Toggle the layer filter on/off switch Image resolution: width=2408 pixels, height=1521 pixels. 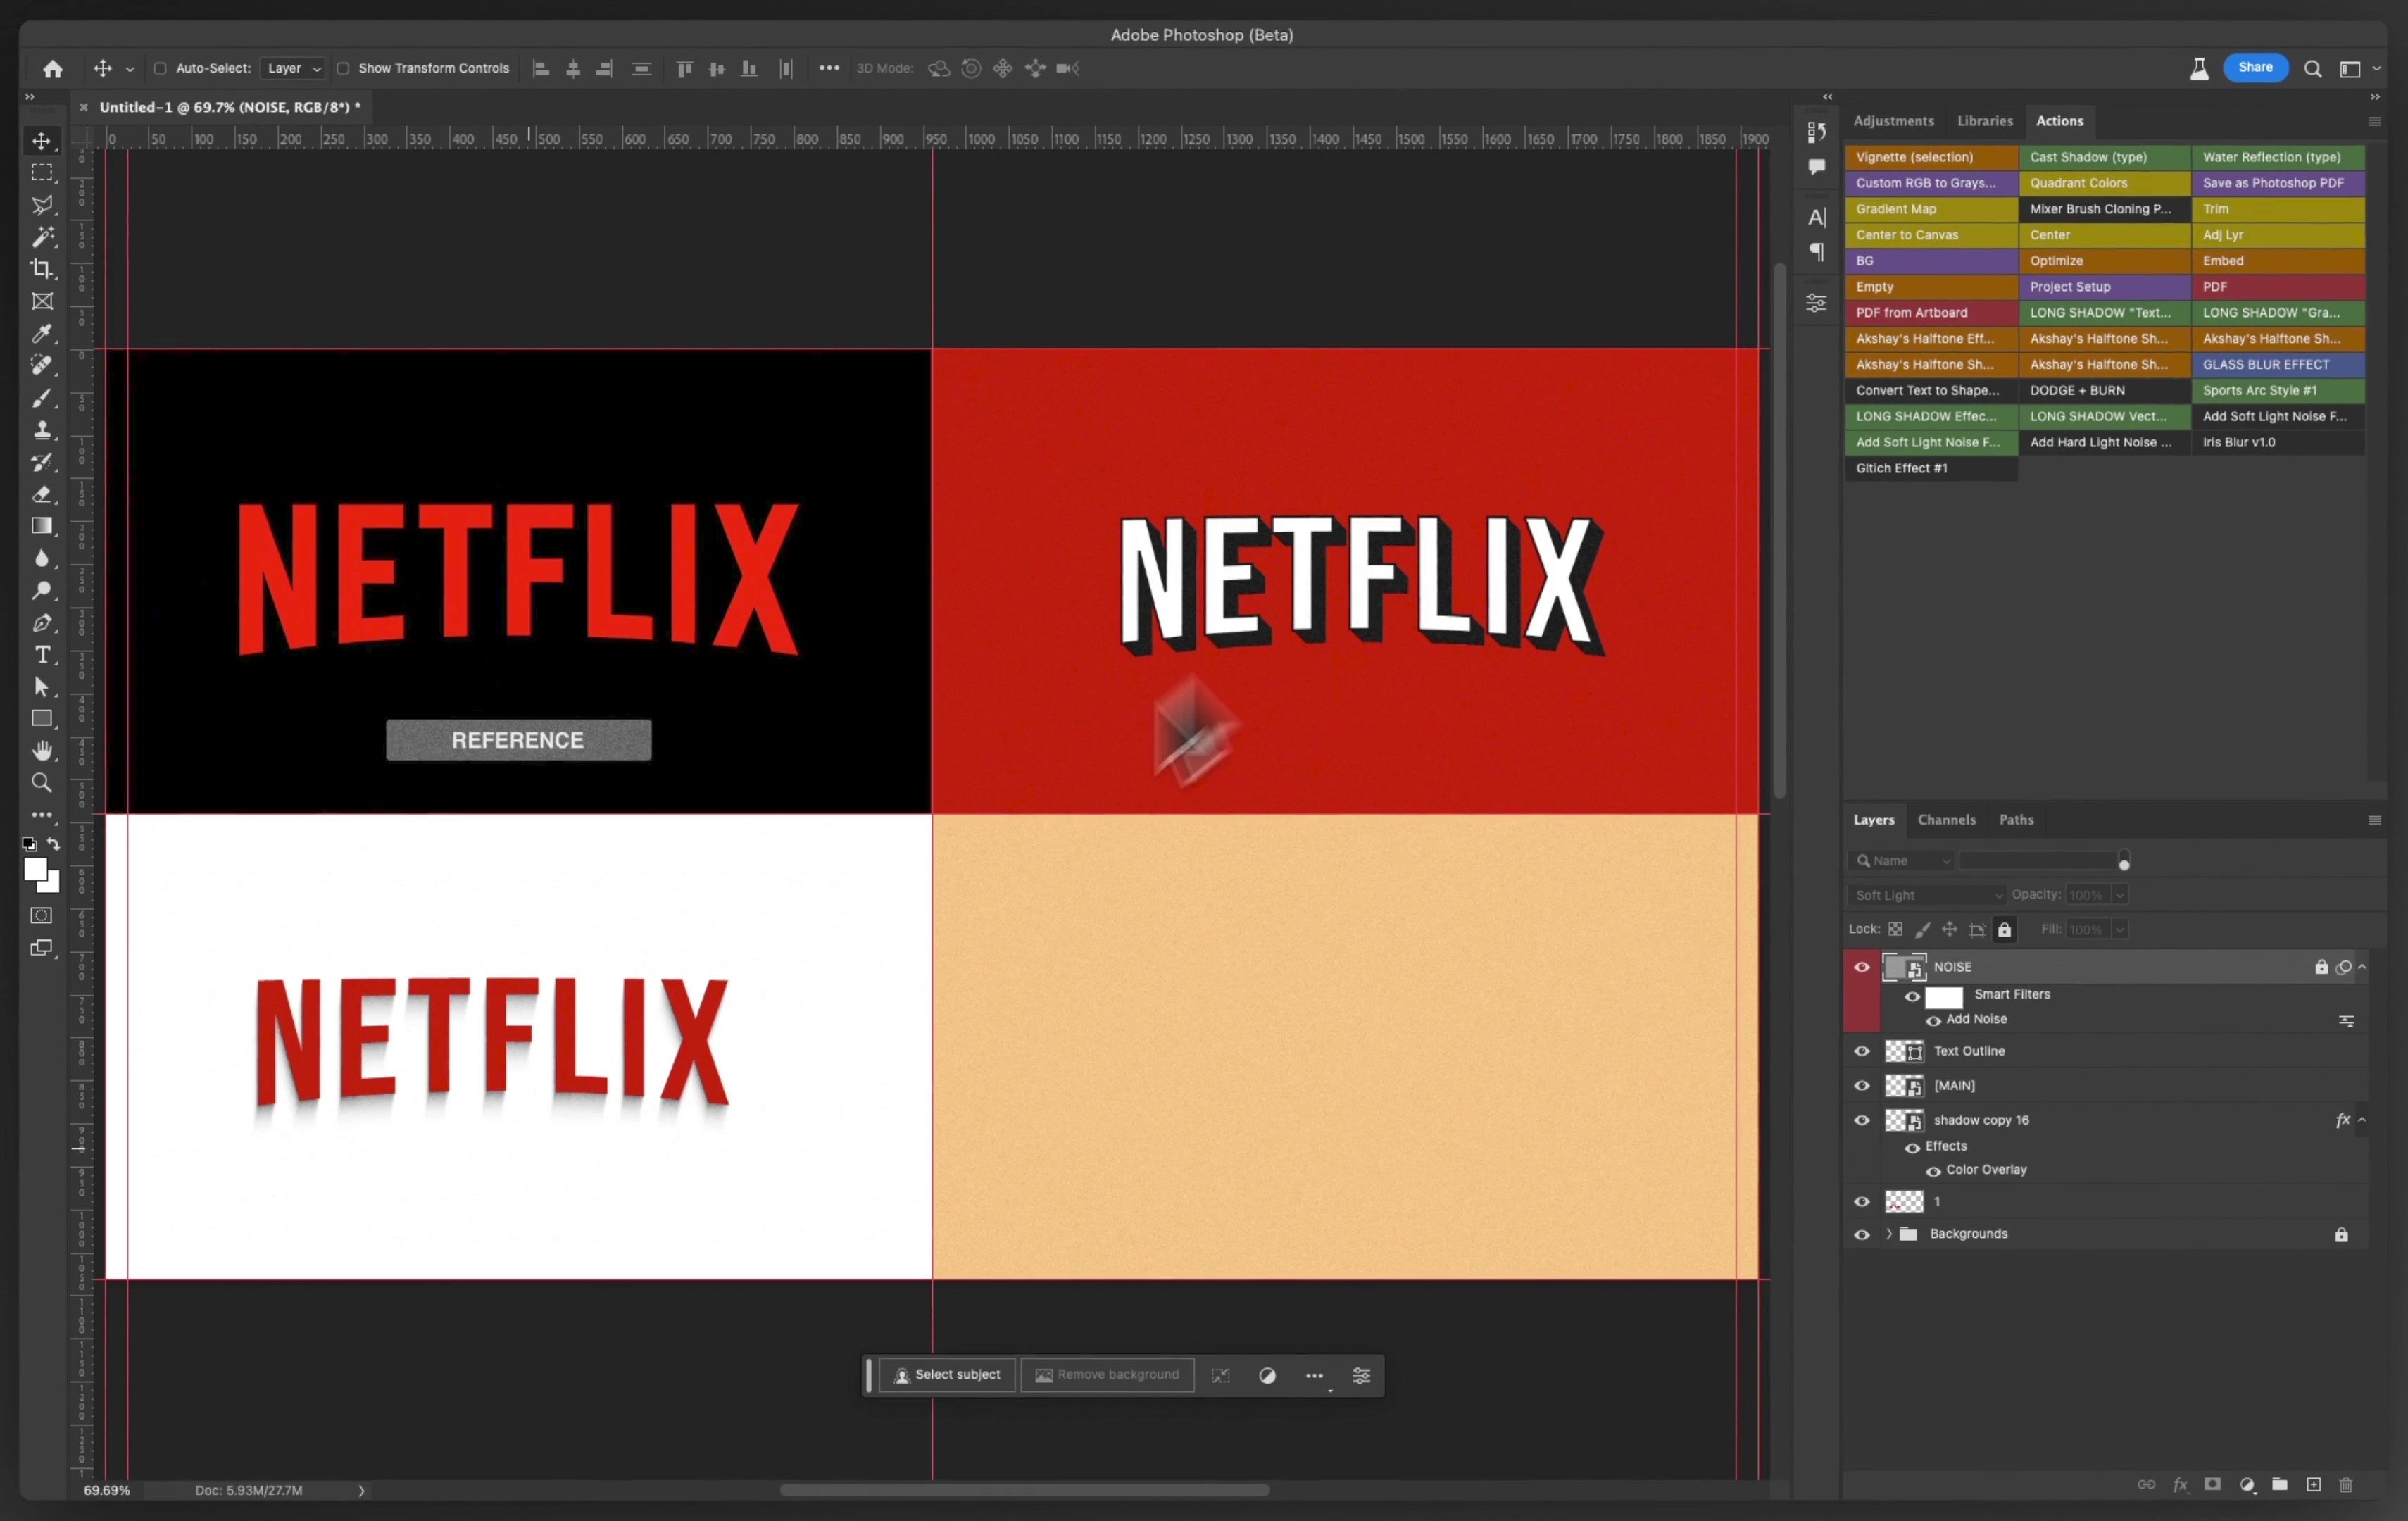(2124, 861)
